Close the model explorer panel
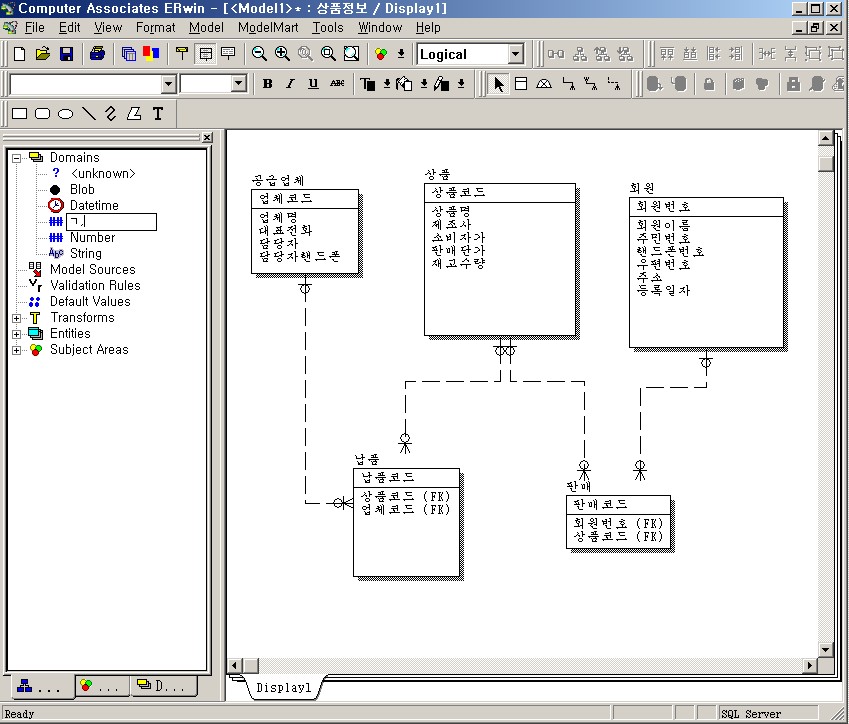The image size is (849, 724). coord(207,138)
